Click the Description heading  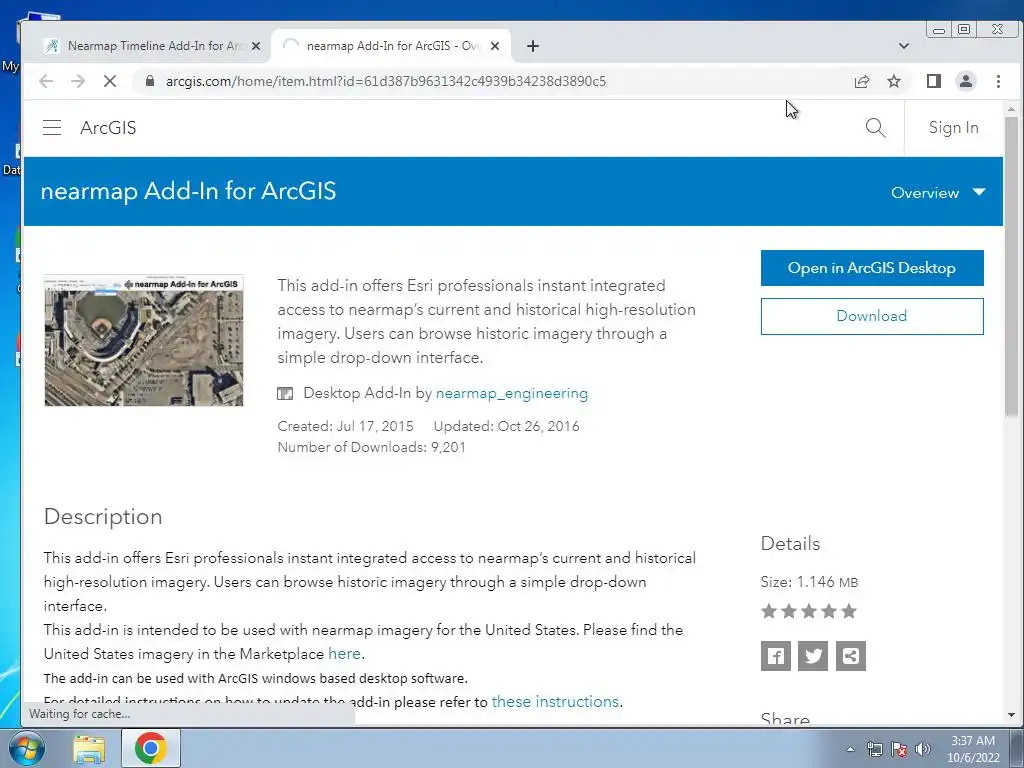pyautogui.click(x=103, y=517)
